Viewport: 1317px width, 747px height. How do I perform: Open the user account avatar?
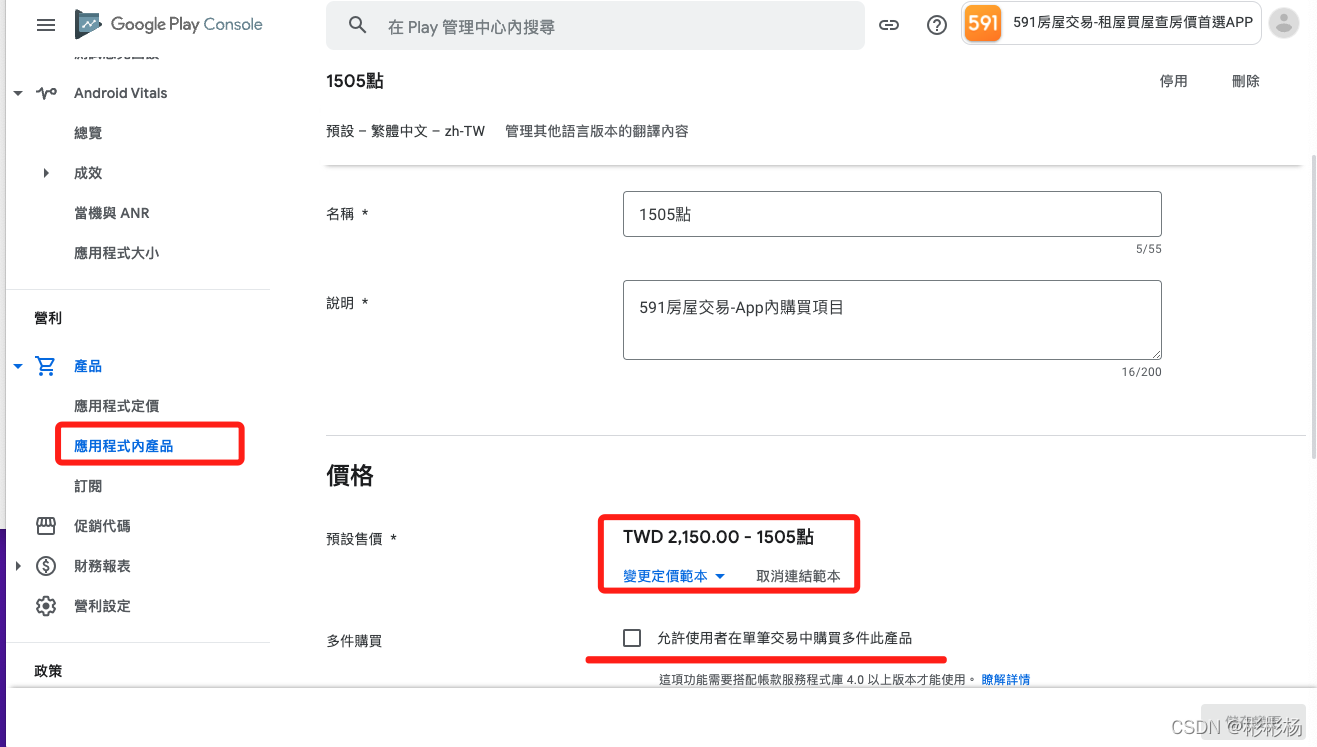pos(1284,23)
